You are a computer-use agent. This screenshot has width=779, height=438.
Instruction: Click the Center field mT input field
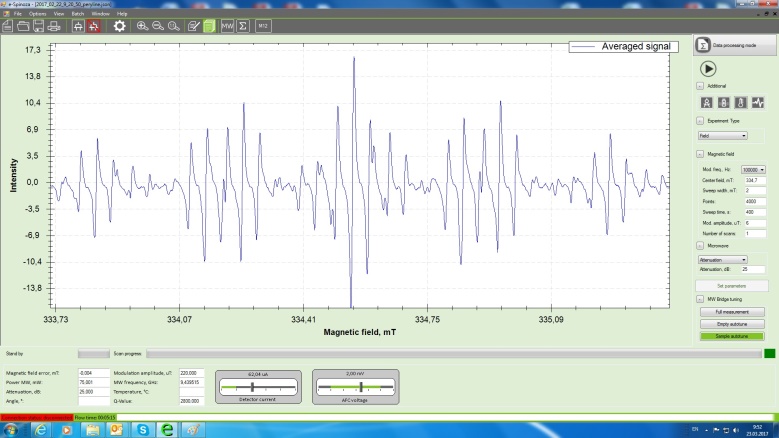754,180
